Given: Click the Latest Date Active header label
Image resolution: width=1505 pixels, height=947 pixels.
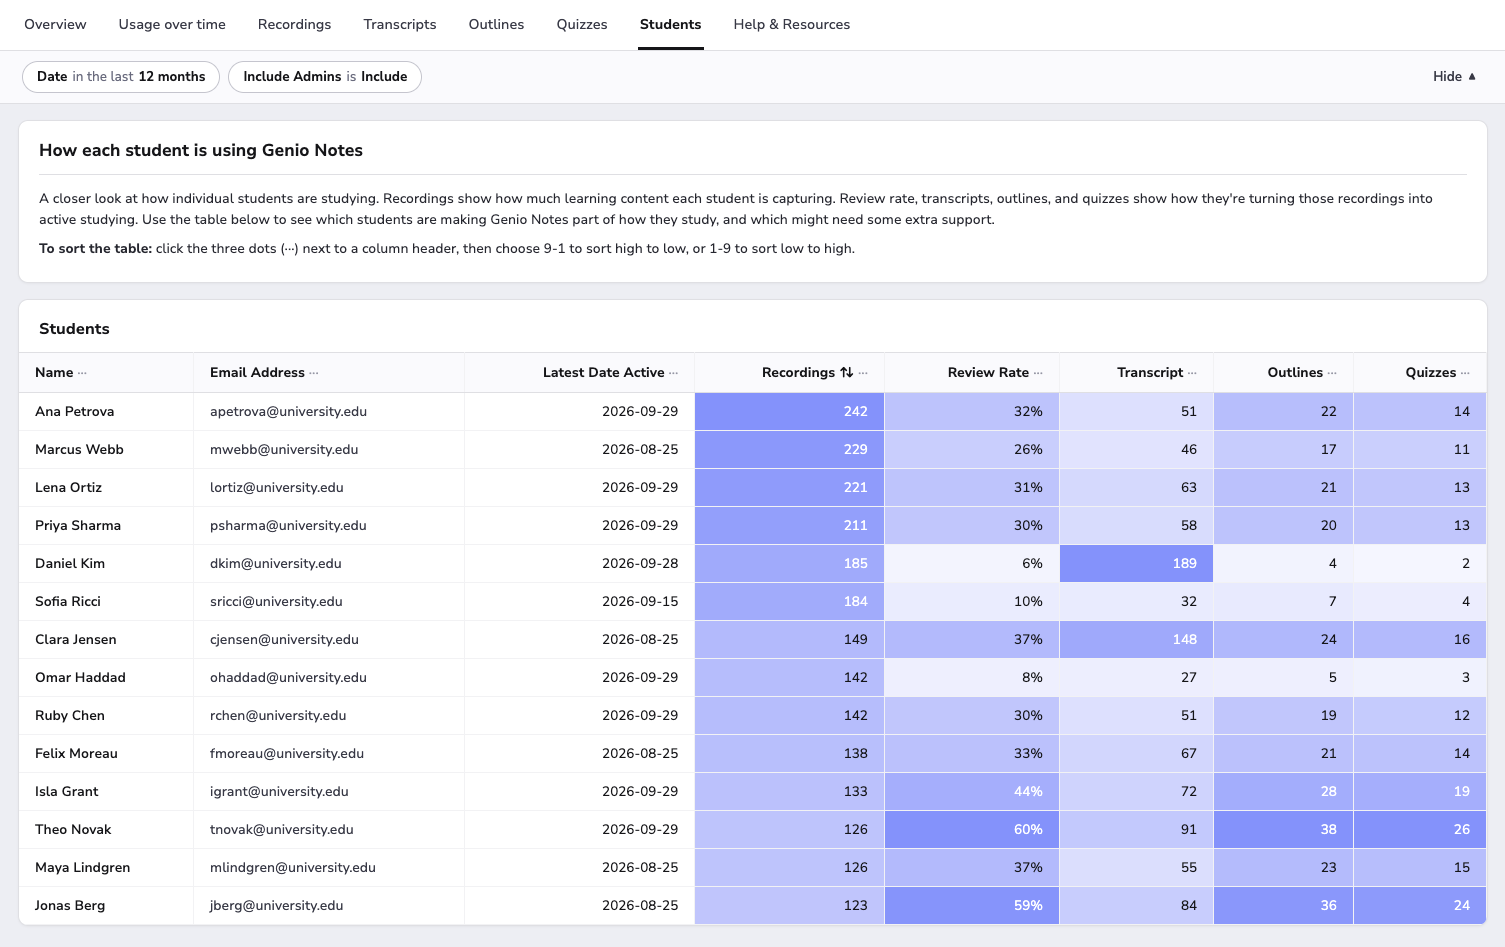Looking at the screenshot, I should (x=603, y=372).
